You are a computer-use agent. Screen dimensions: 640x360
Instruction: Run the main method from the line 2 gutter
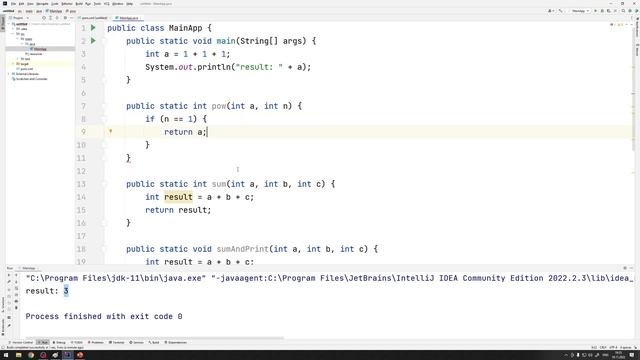pyautogui.click(x=93, y=41)
